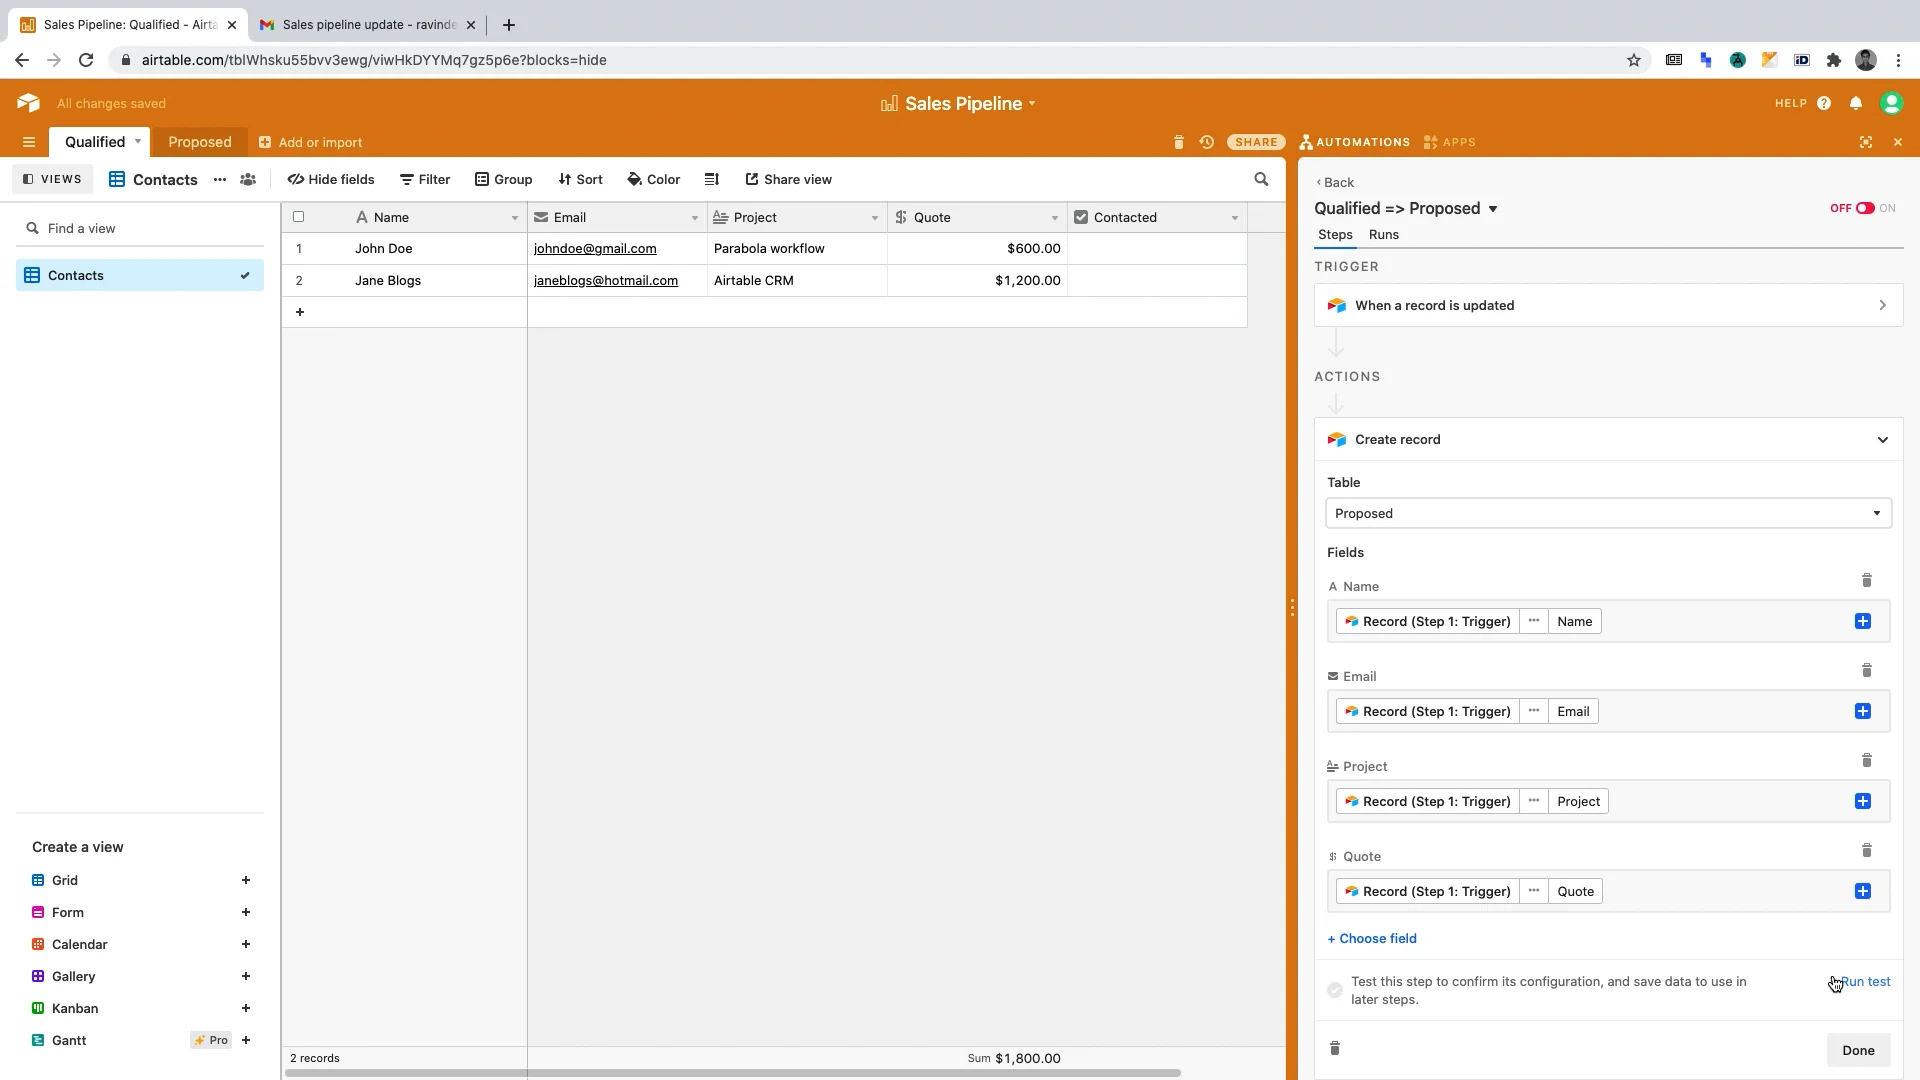This screenshot has width=1920, height=1080.
Task: Click the Find a view search field
Action: 140,228
